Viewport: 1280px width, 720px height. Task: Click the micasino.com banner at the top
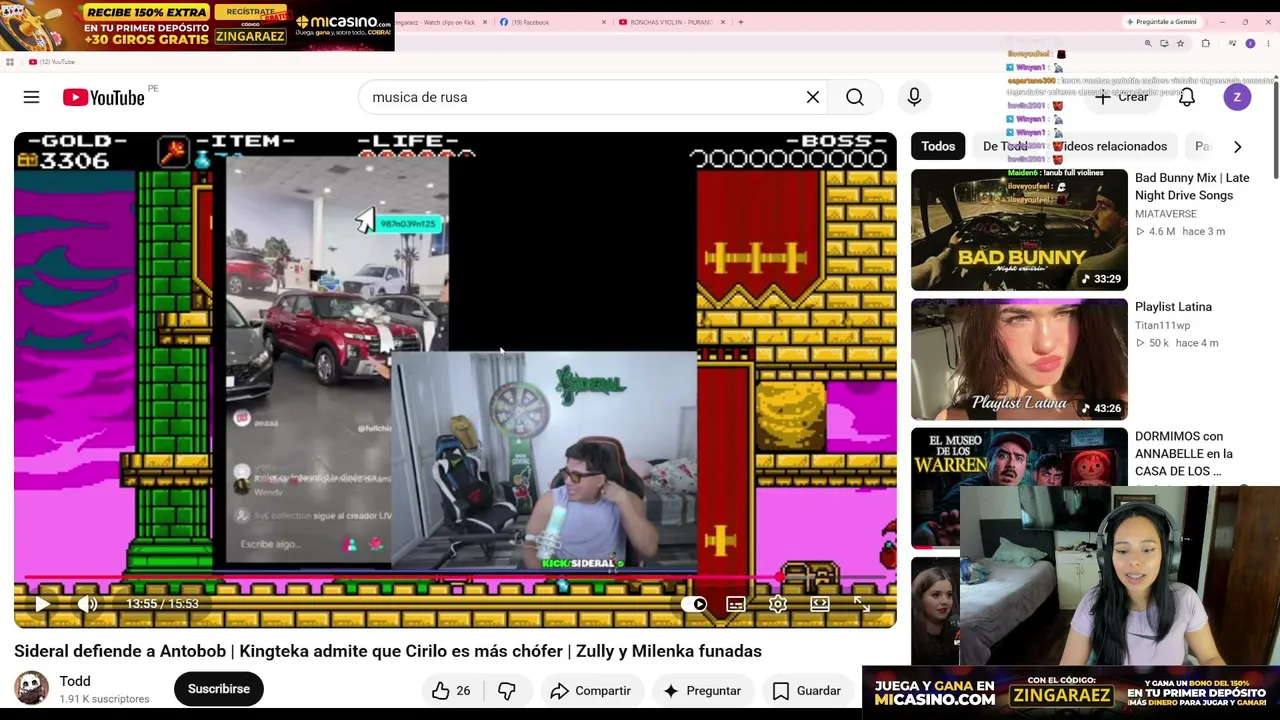pos(197,26)
